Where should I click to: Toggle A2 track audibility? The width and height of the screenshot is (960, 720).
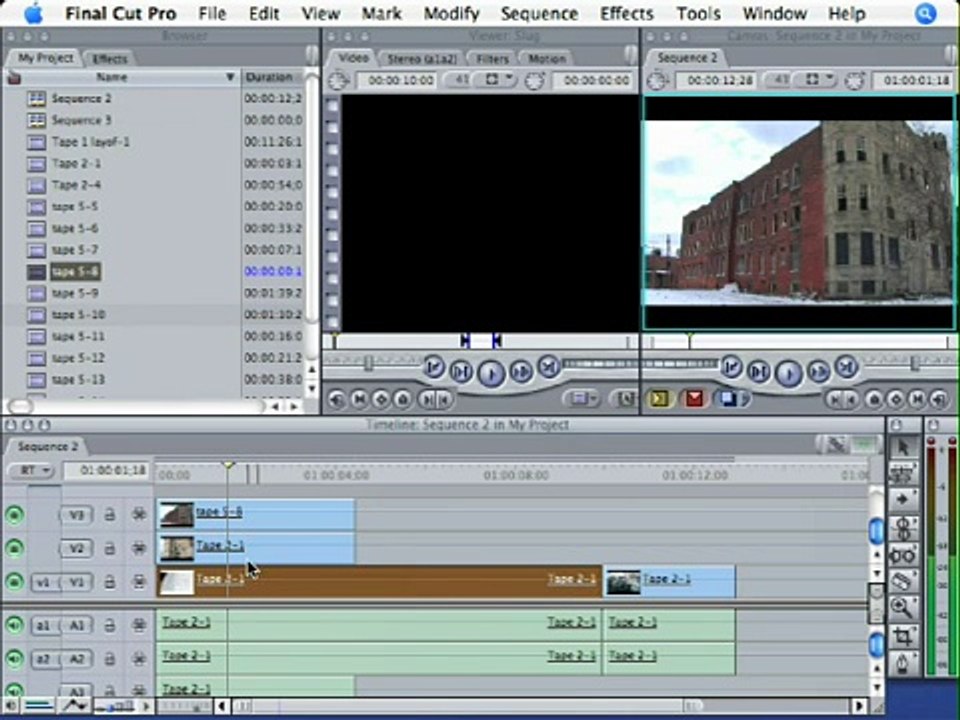(x=14, y=659)
